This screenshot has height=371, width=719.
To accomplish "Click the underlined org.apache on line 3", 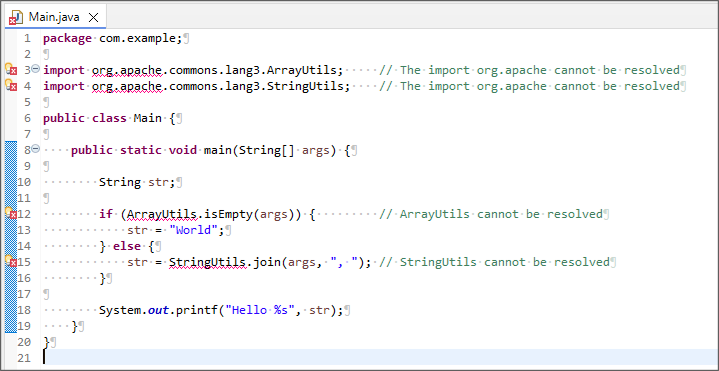I will click(127, 71).
